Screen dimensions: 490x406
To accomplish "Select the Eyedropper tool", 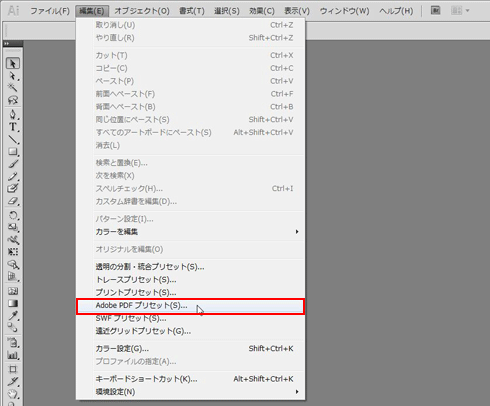I will [x=13, y=316].
